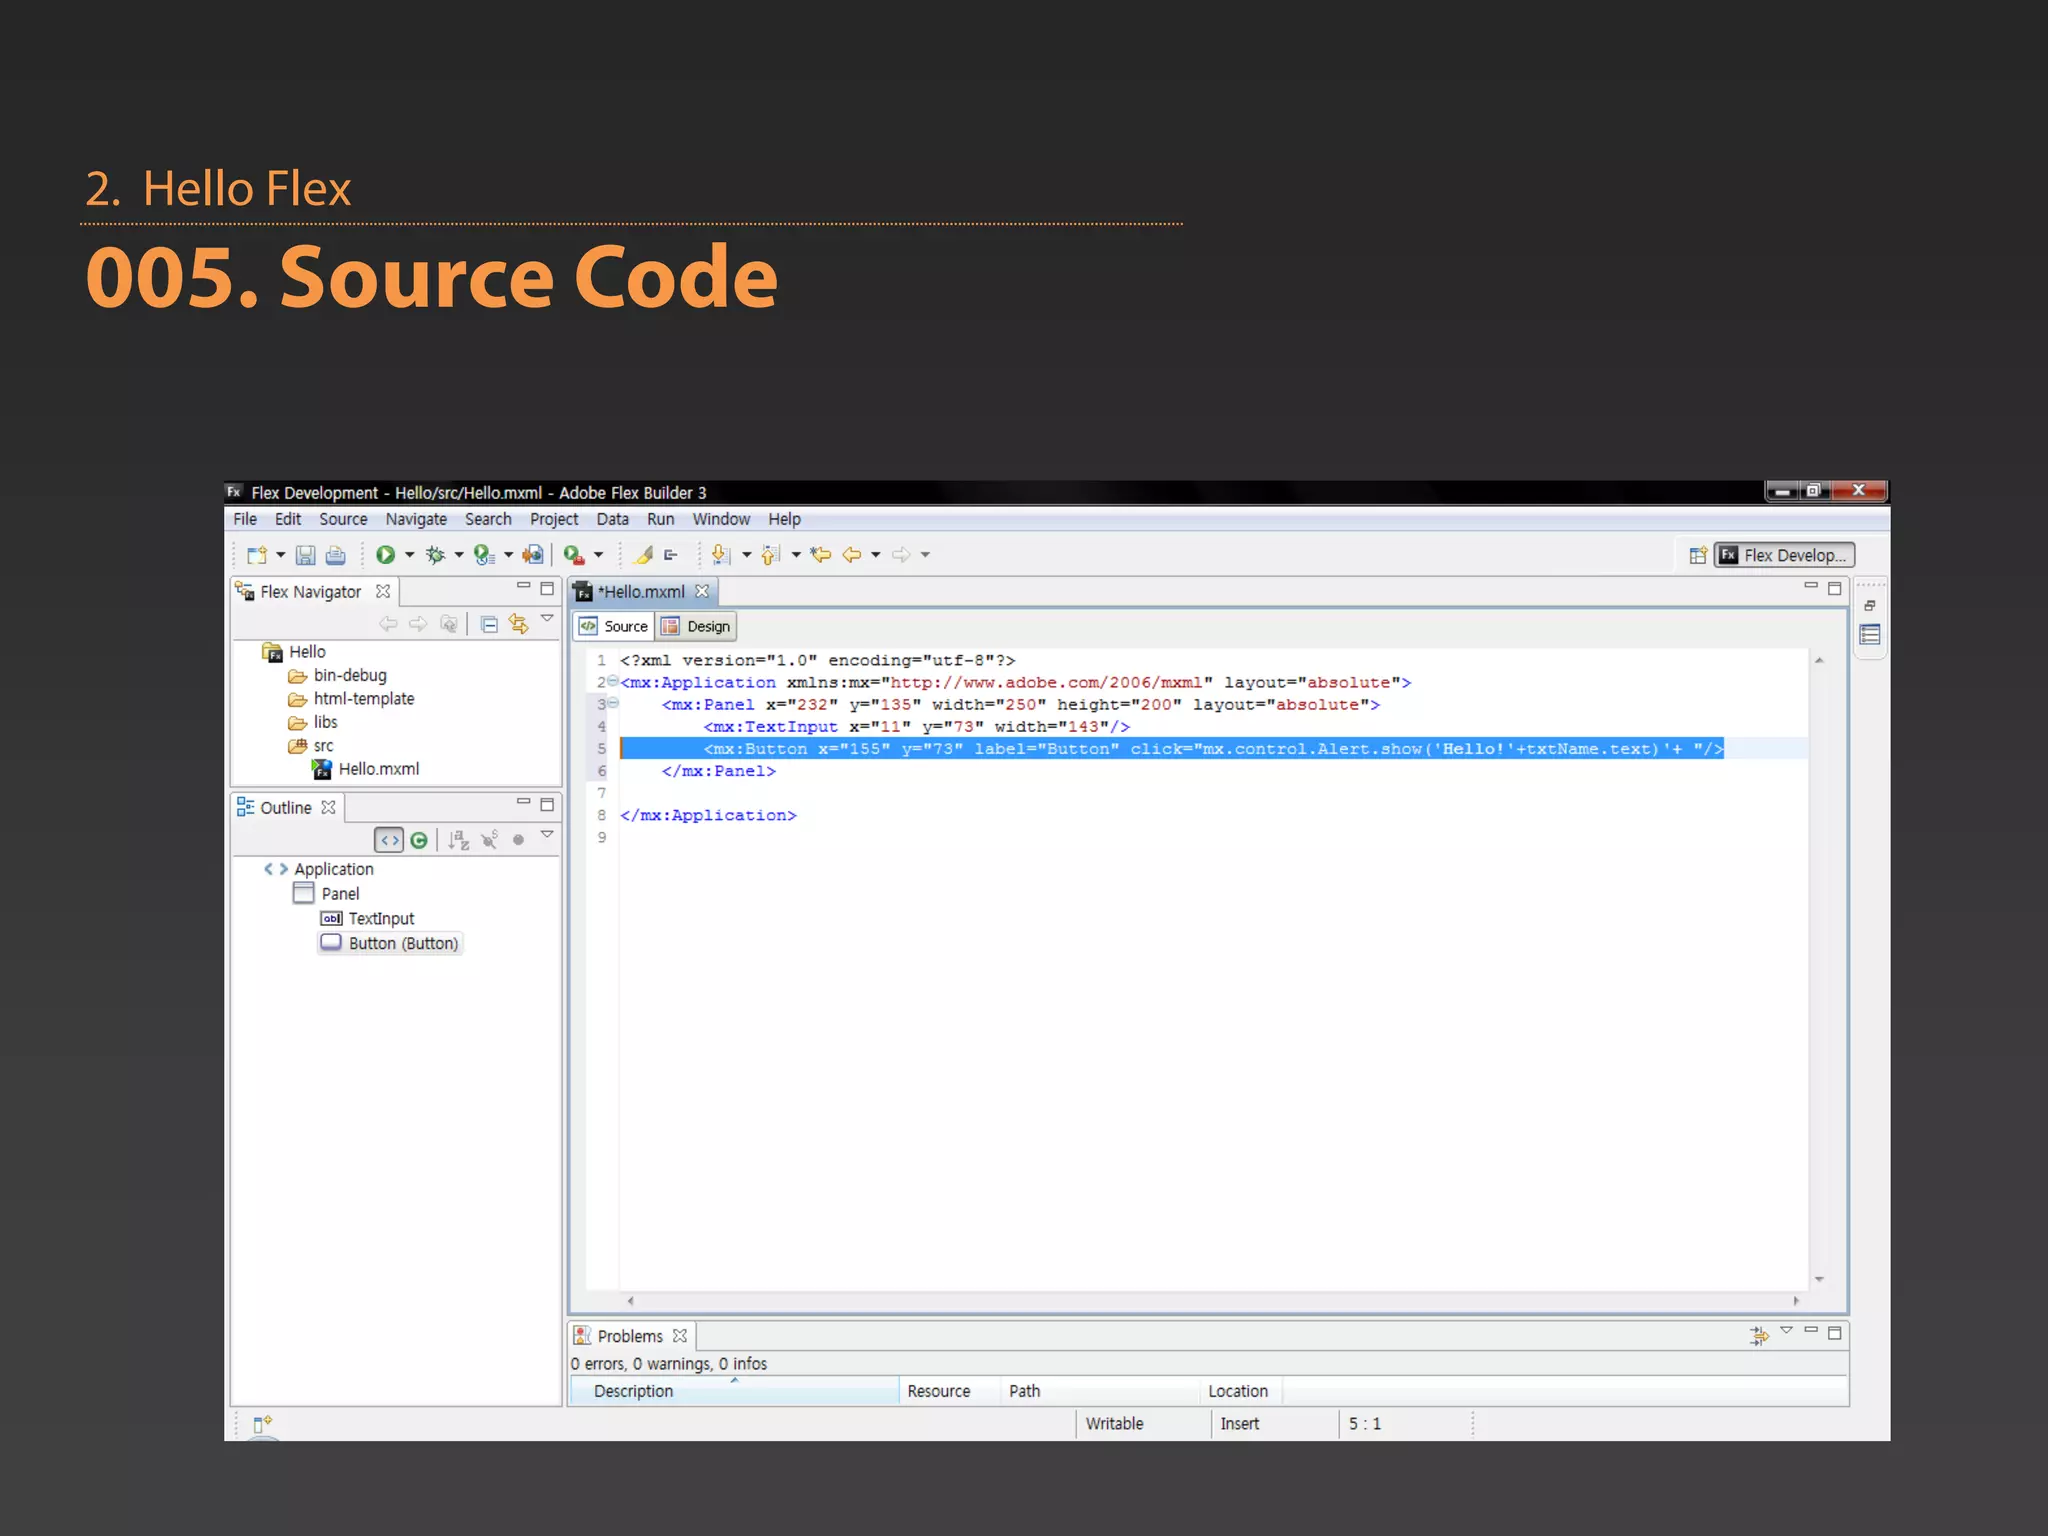Click the Location column header
The width and height of the screenshot is (2048, 1536).
pyautogui.click(x=1240, y=1391)
